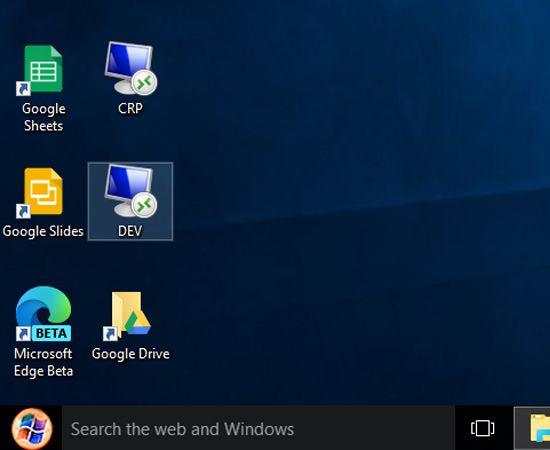The image size is (550, 450).
Task: Select the Google Drive folder shortcut icon
Action: [x=127, y=316]
